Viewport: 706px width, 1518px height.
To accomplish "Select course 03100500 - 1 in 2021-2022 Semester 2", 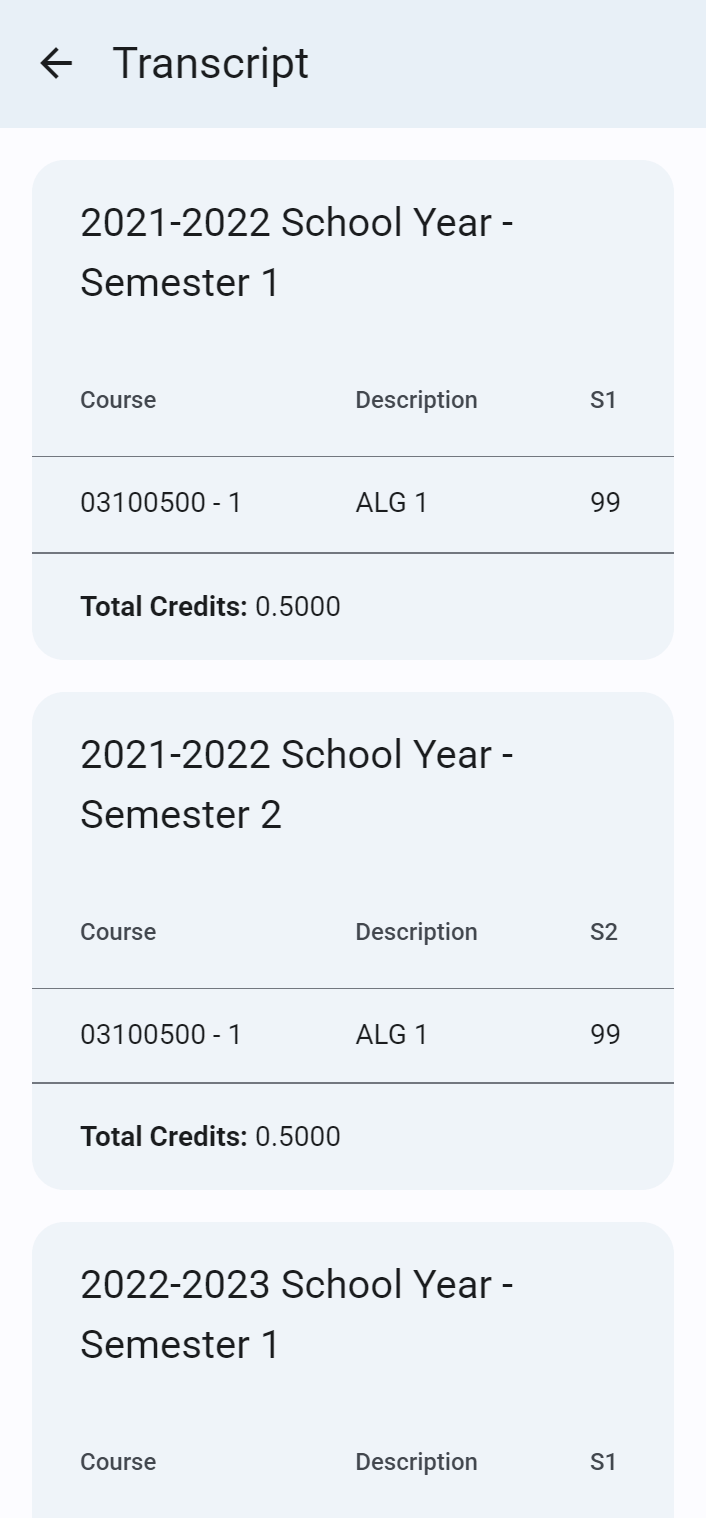I will (160, 1034).
